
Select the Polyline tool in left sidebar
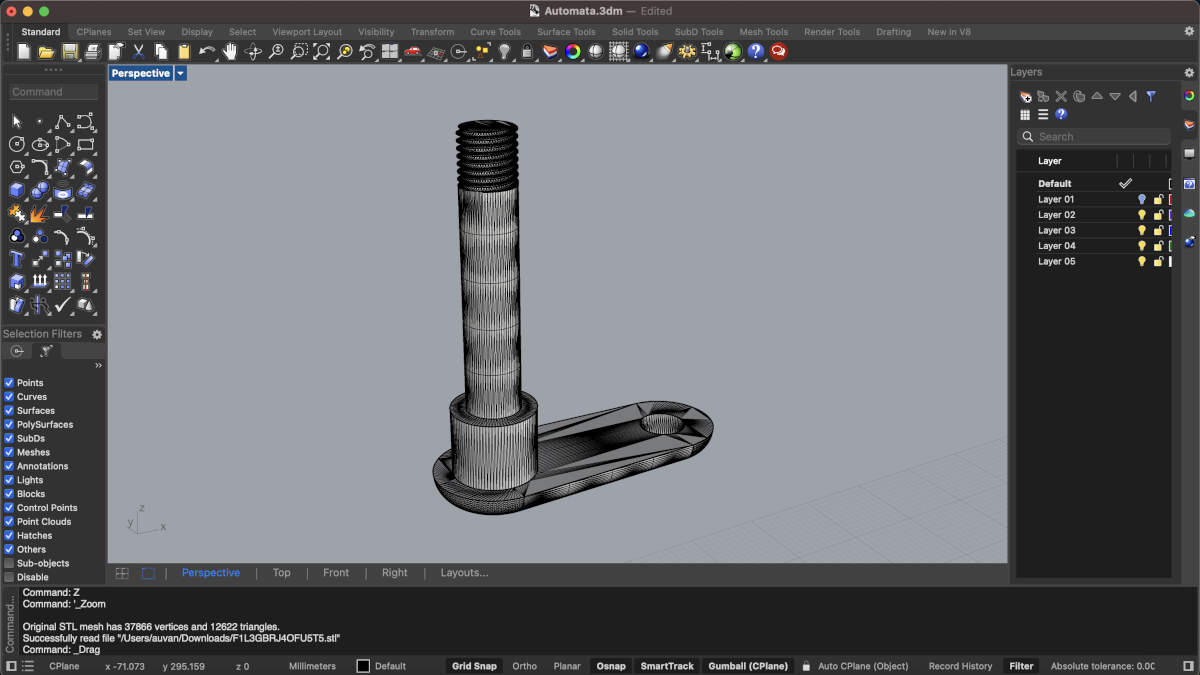pos(62,121)
